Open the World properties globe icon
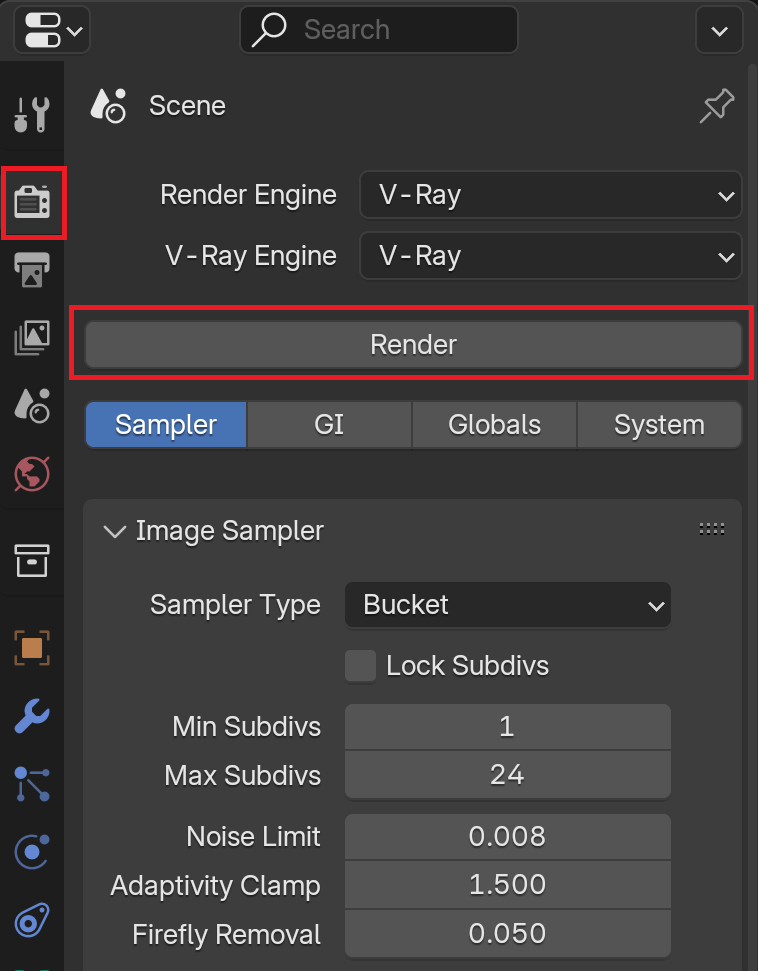Image resolution: width=758 pixels, height=971 pixels. pos(32,474)
